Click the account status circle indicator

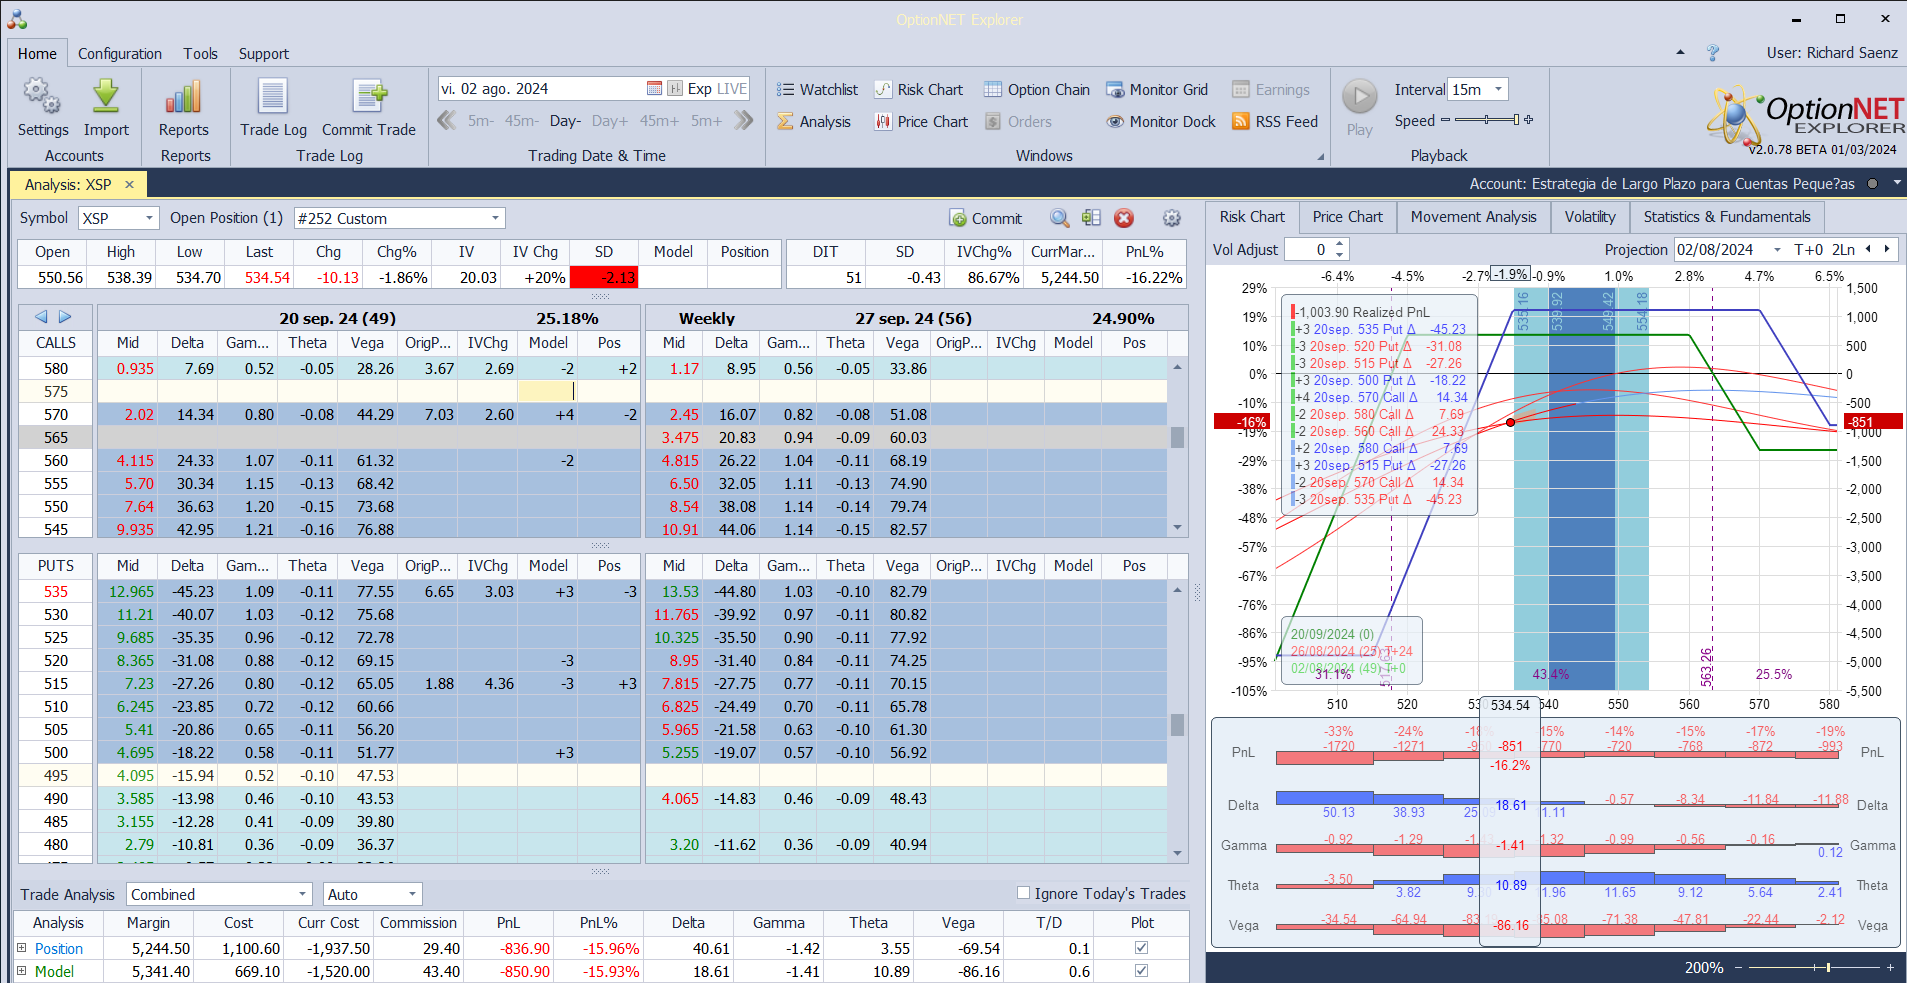coord(1872,184)
